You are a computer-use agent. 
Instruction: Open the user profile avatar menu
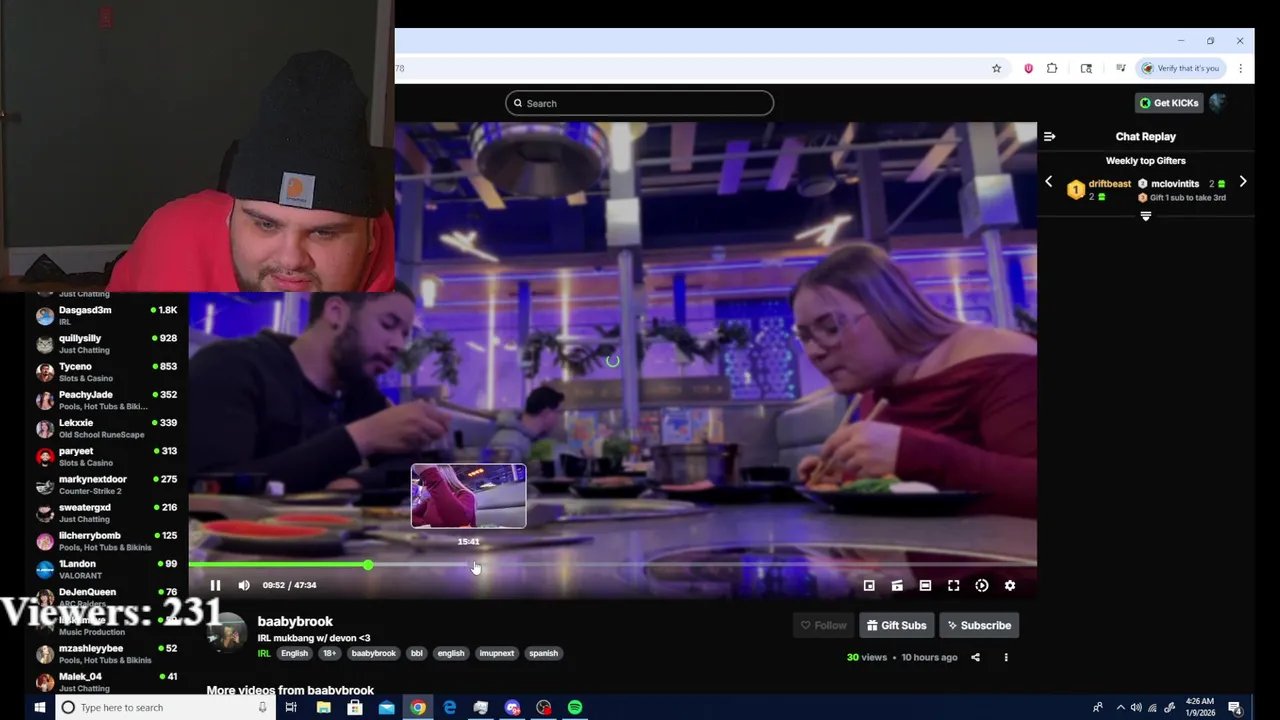1218,102
